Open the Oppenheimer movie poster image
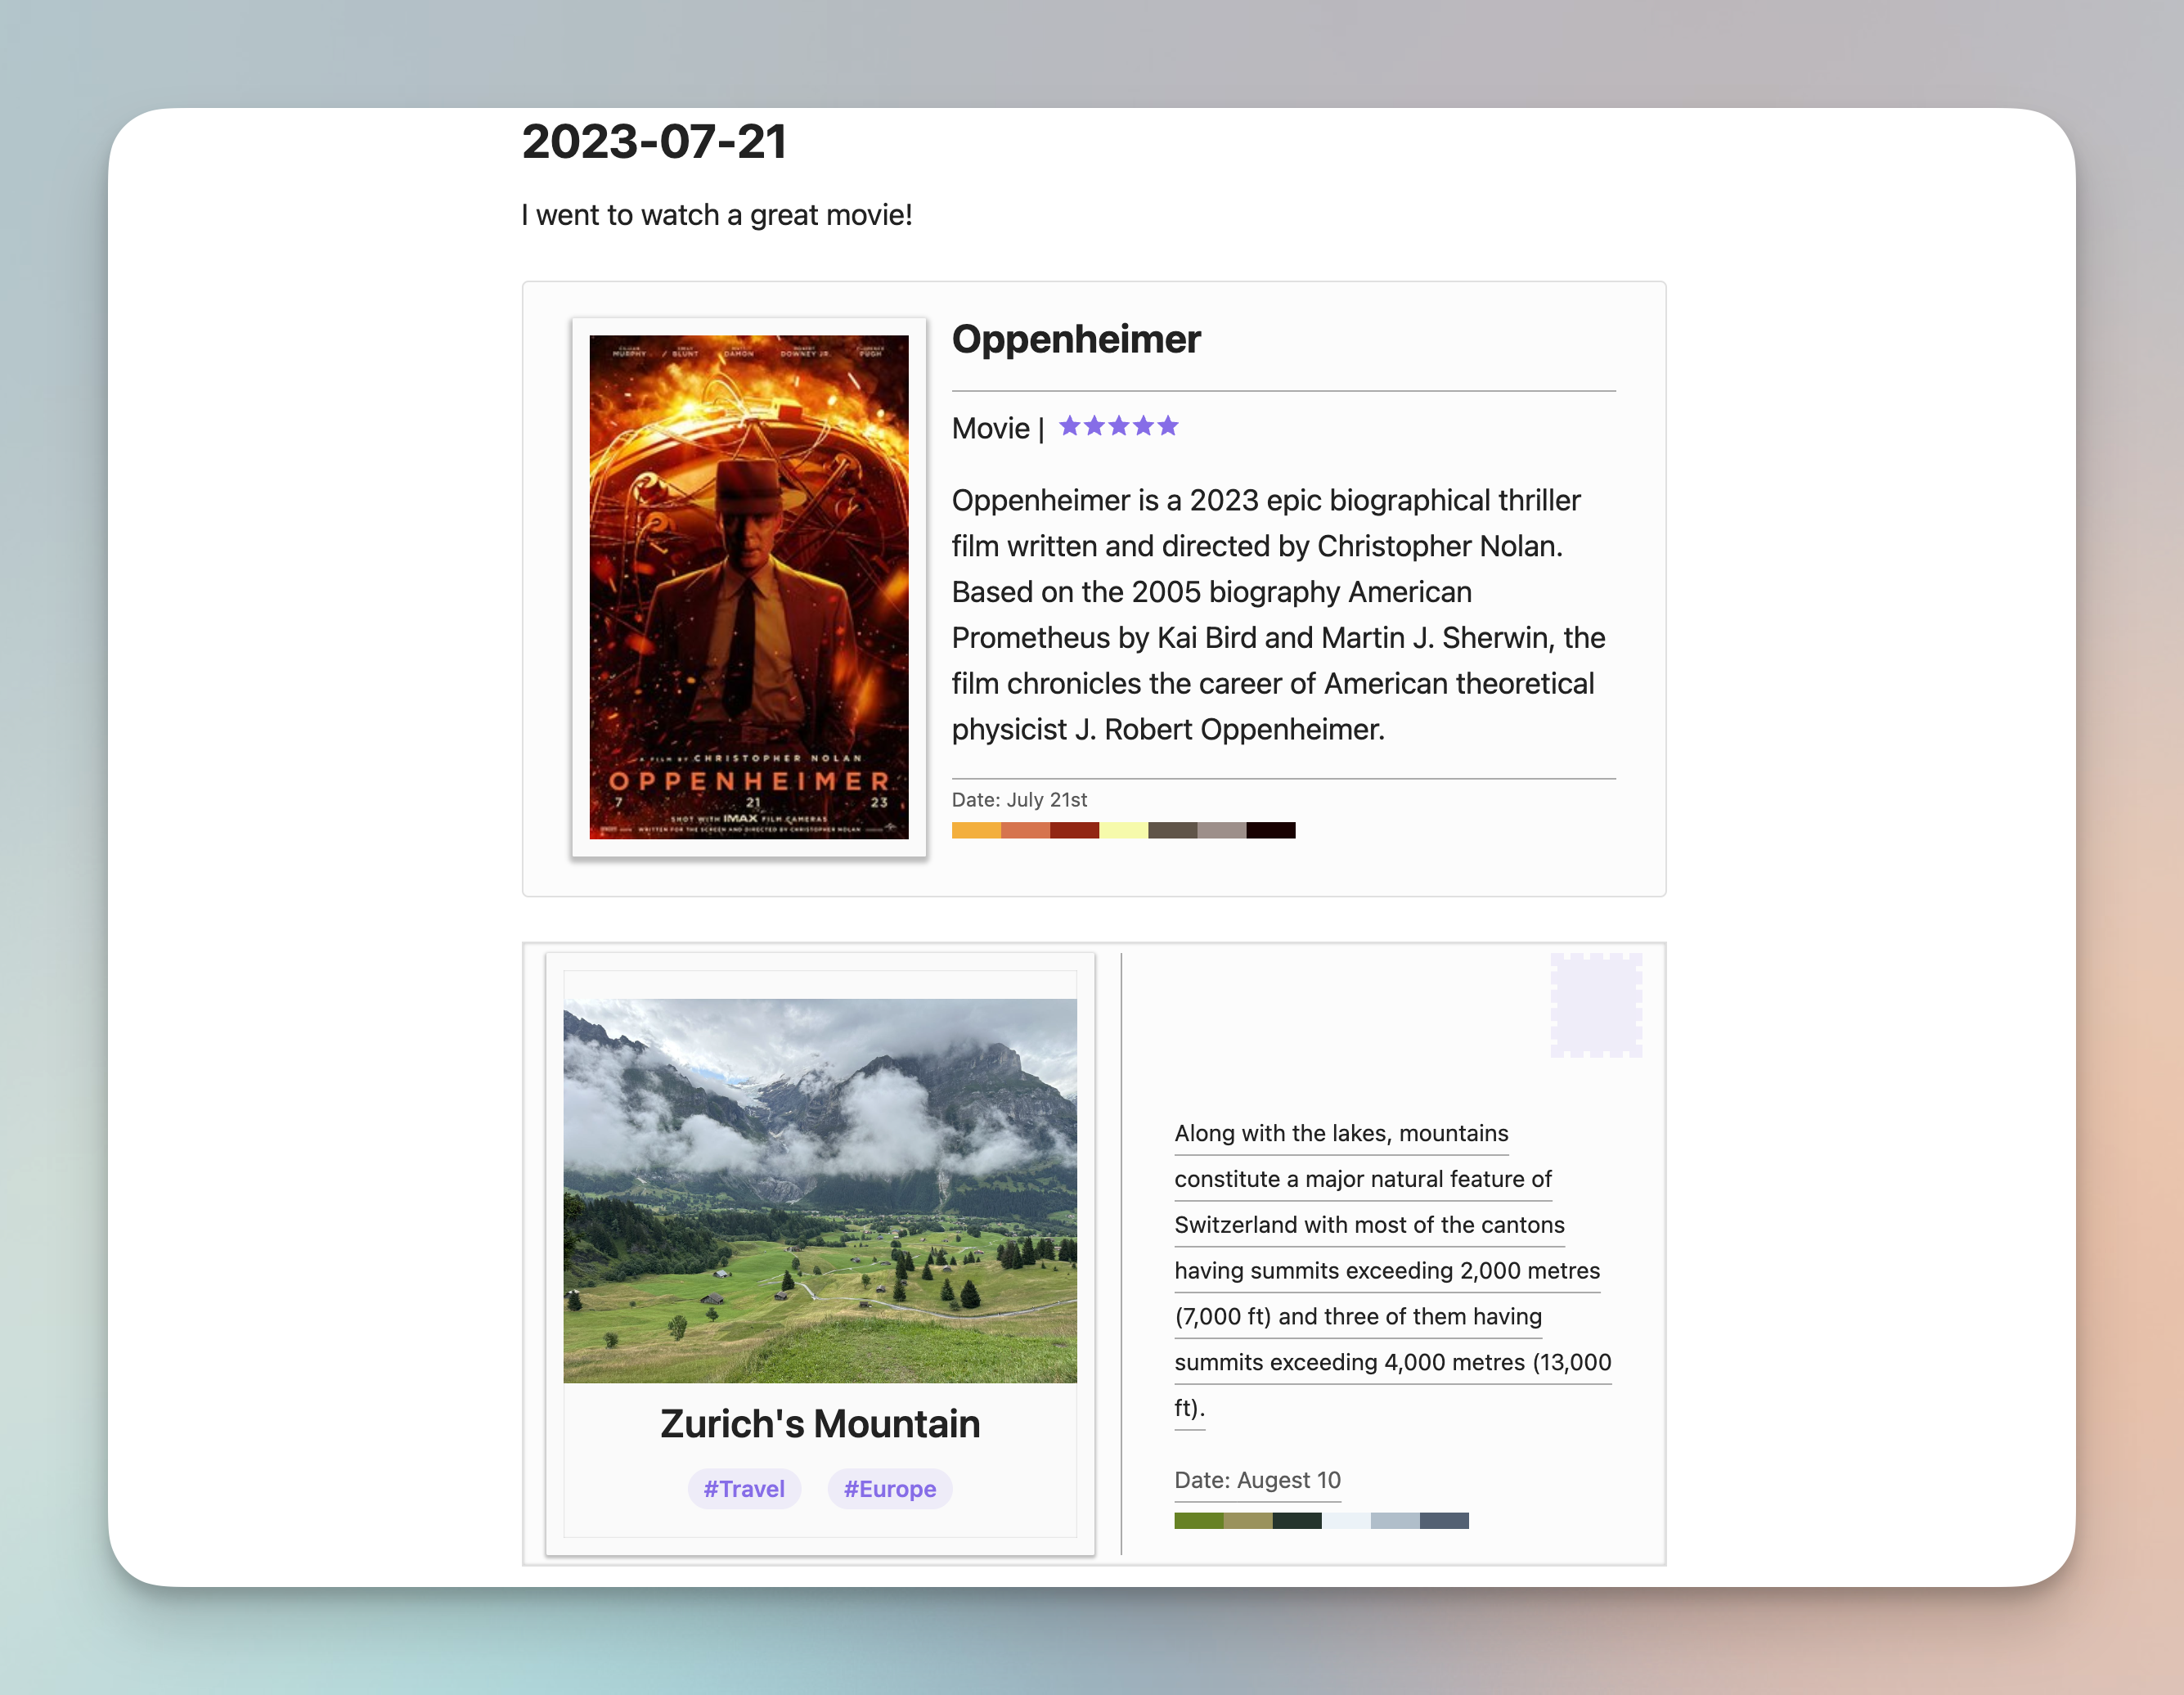The width and height of the screenshot is (2184, 1695). point(749,587)
